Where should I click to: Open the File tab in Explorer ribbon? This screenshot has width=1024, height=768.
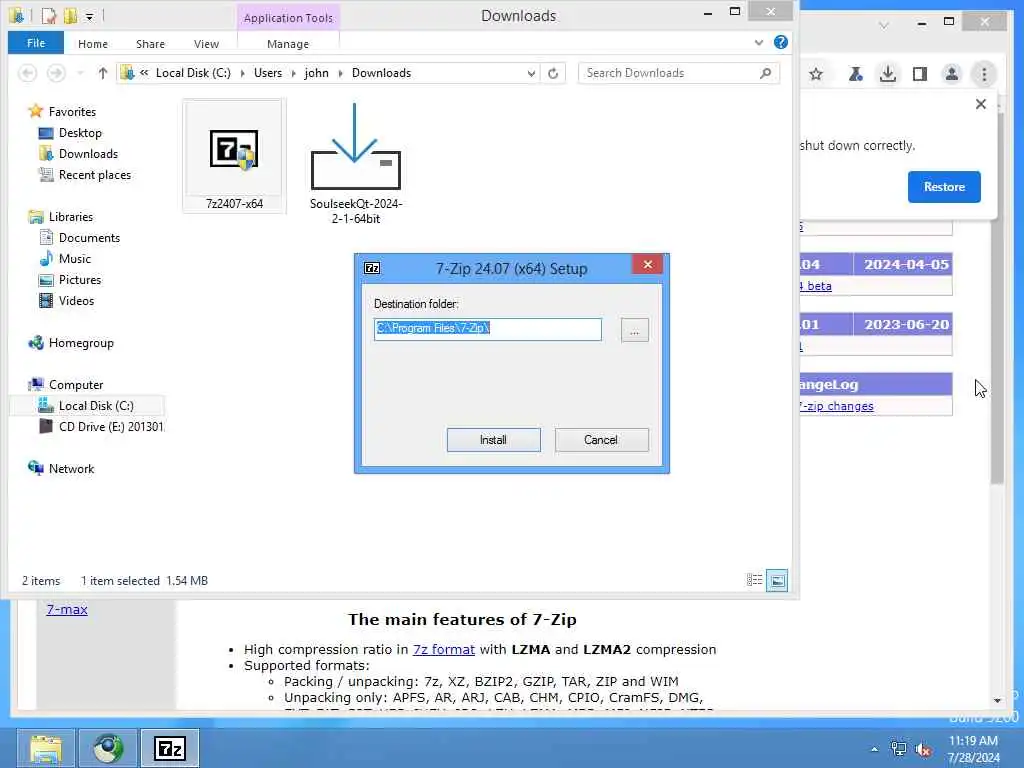point(36,43)
